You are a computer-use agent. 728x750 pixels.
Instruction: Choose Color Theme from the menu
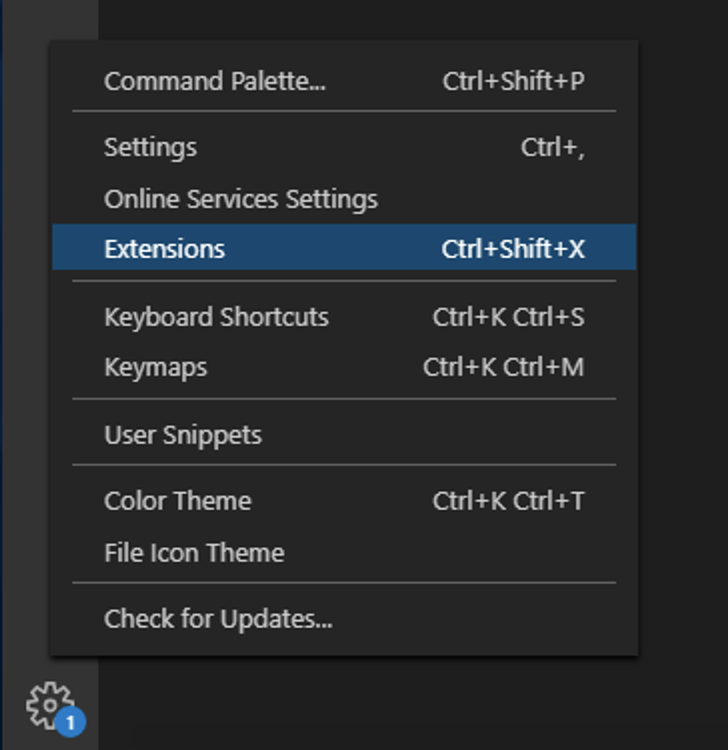[x=344, y=501]
